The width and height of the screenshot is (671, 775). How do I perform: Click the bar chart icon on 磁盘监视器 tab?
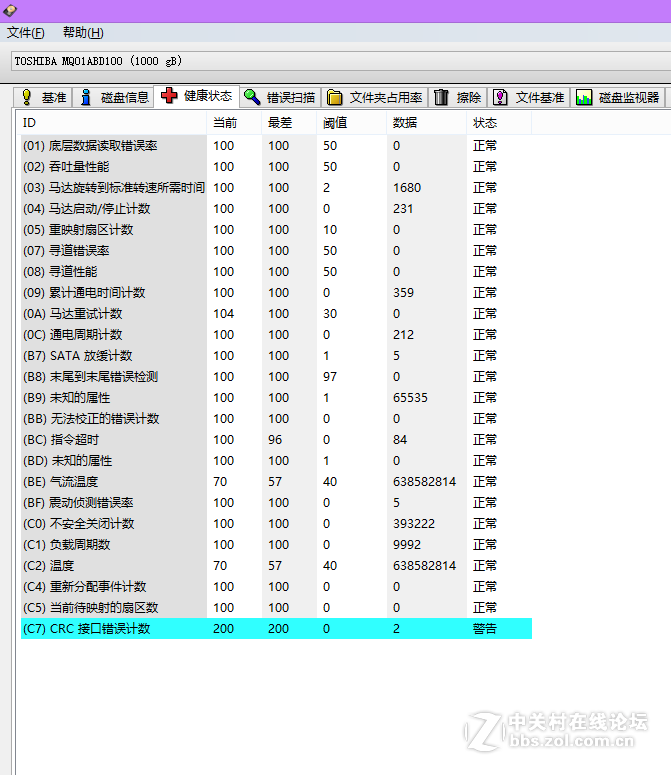point(584,97)
